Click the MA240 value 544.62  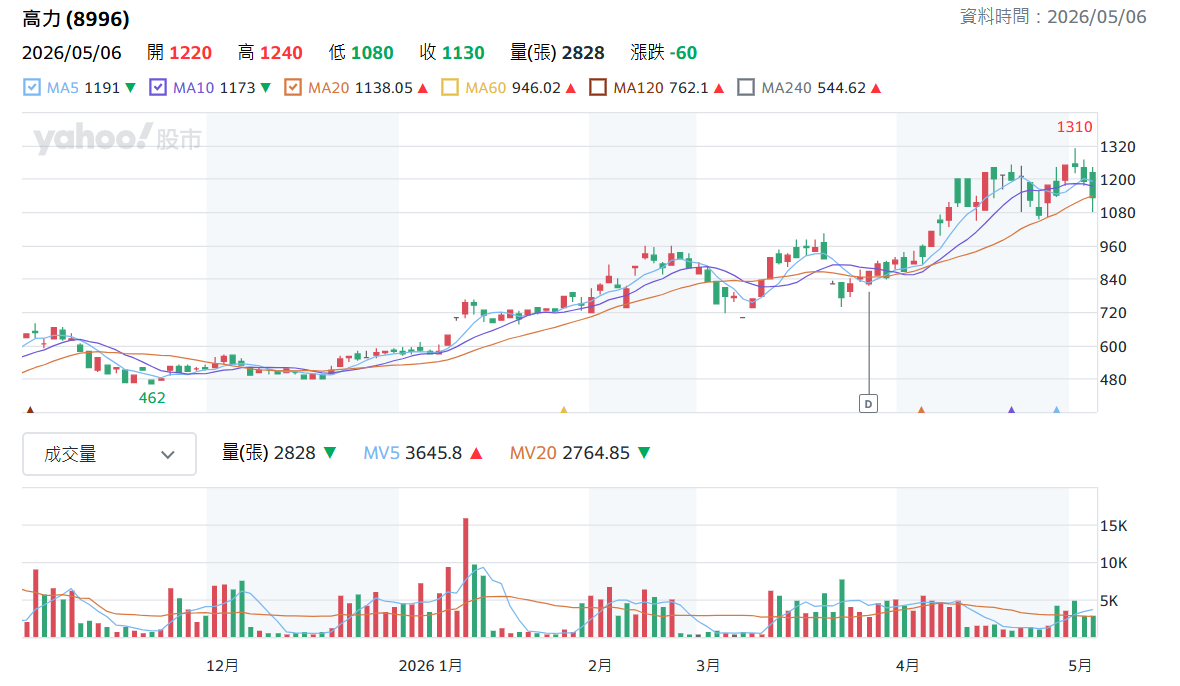click(841, 88)
